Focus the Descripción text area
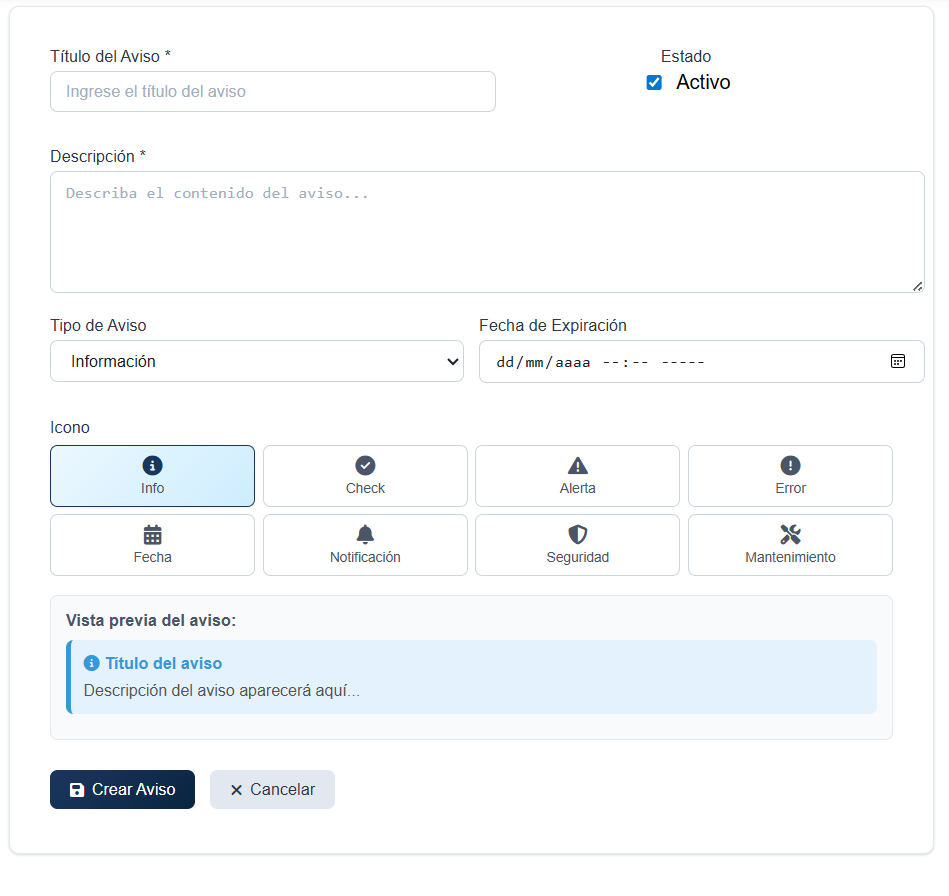The image size is (949, 896). pos(487,232)
